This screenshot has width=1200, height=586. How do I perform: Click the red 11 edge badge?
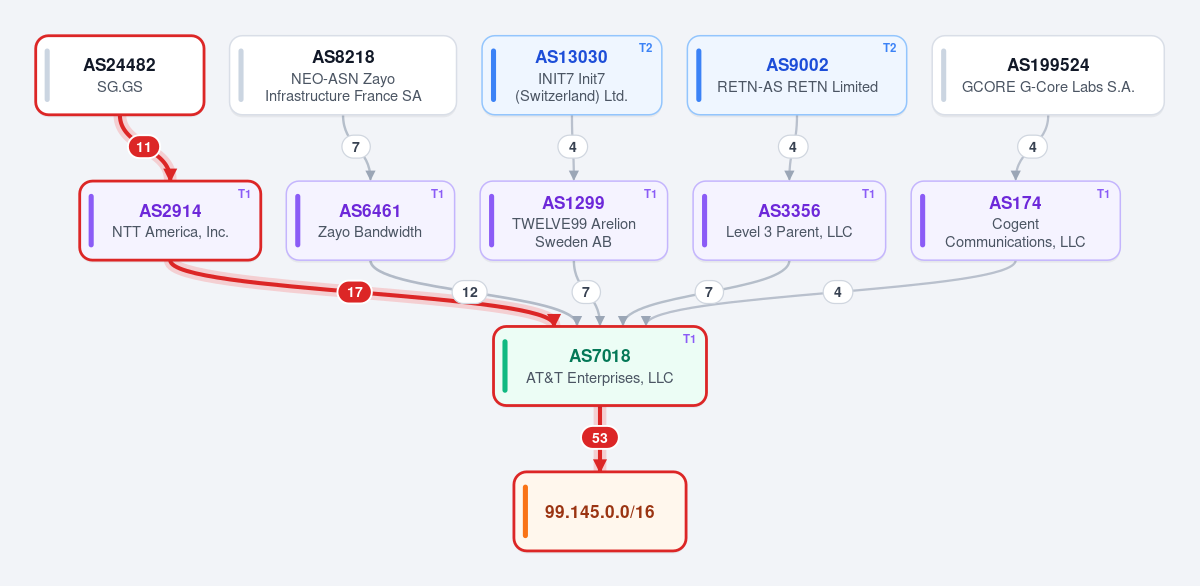(144, 147)
